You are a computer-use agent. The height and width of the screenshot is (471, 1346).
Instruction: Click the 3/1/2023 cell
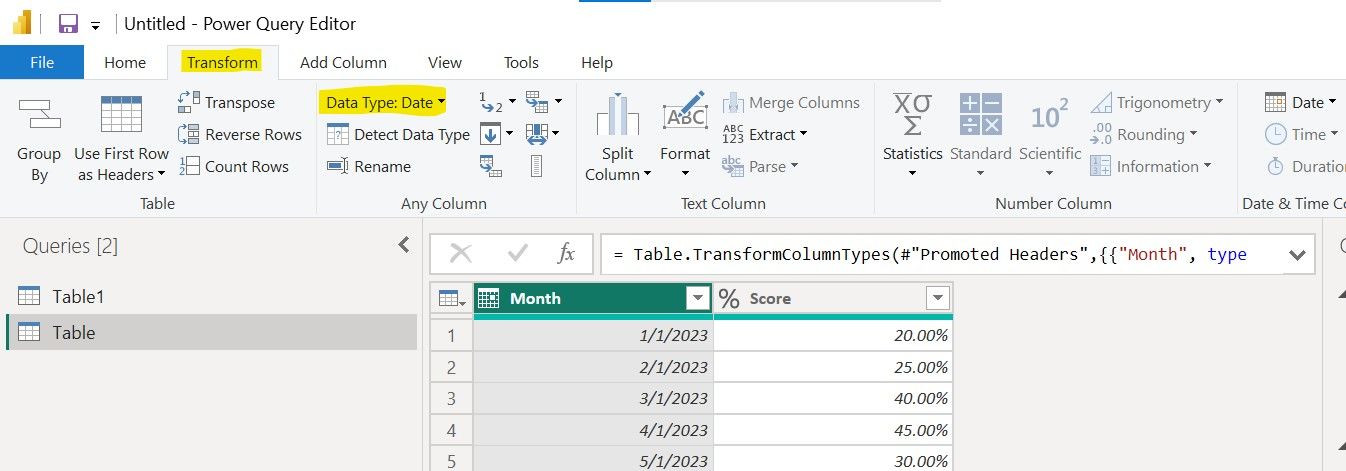pos(593,398)
